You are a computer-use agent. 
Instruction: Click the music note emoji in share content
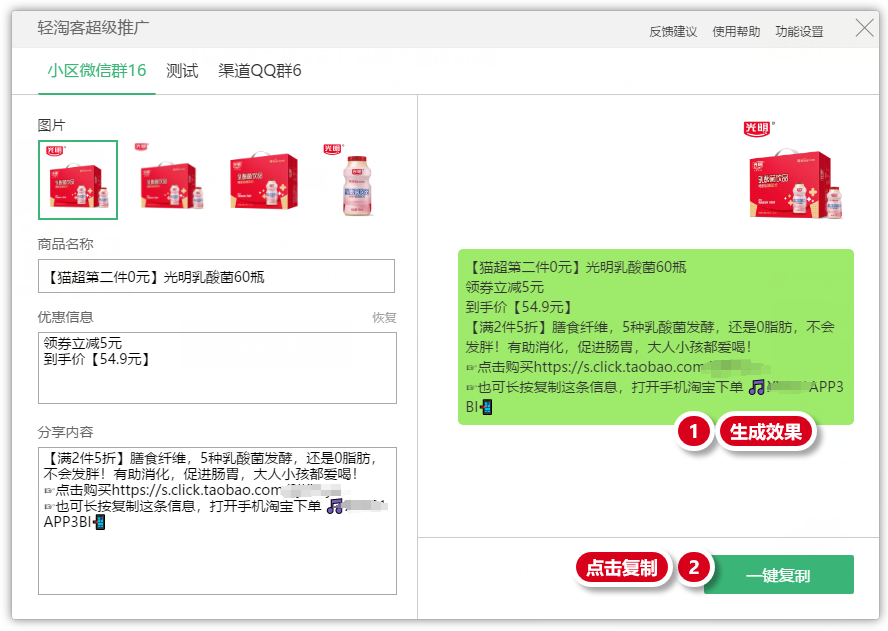tap(335, 506)
